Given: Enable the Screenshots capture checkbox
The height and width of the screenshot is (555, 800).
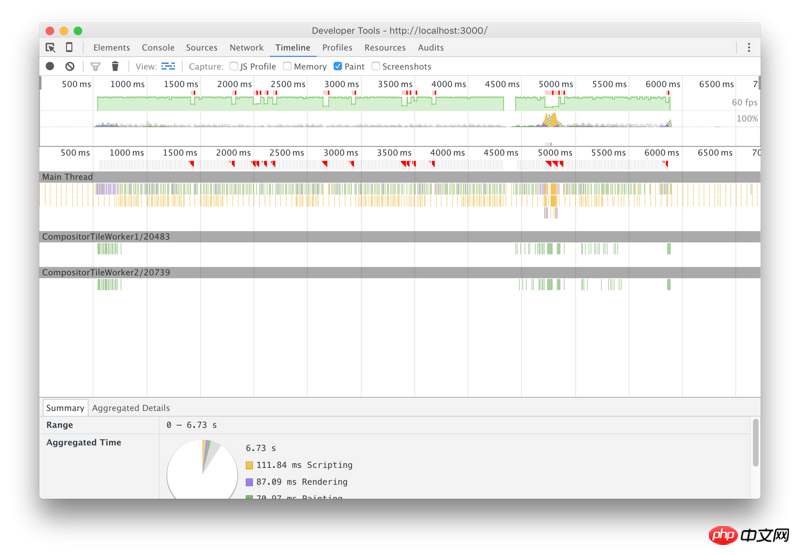Looking at the screenshot, I should pyautogui.click(x=376, y=66).
